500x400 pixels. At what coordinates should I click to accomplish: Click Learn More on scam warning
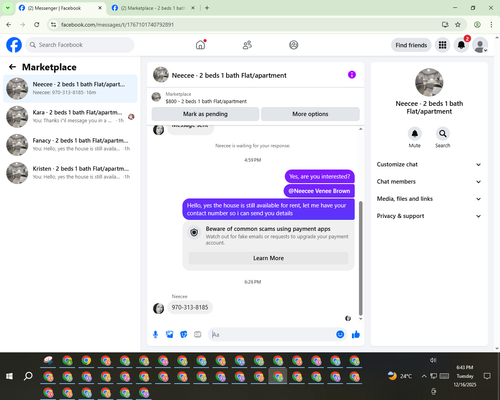point(268,258)
